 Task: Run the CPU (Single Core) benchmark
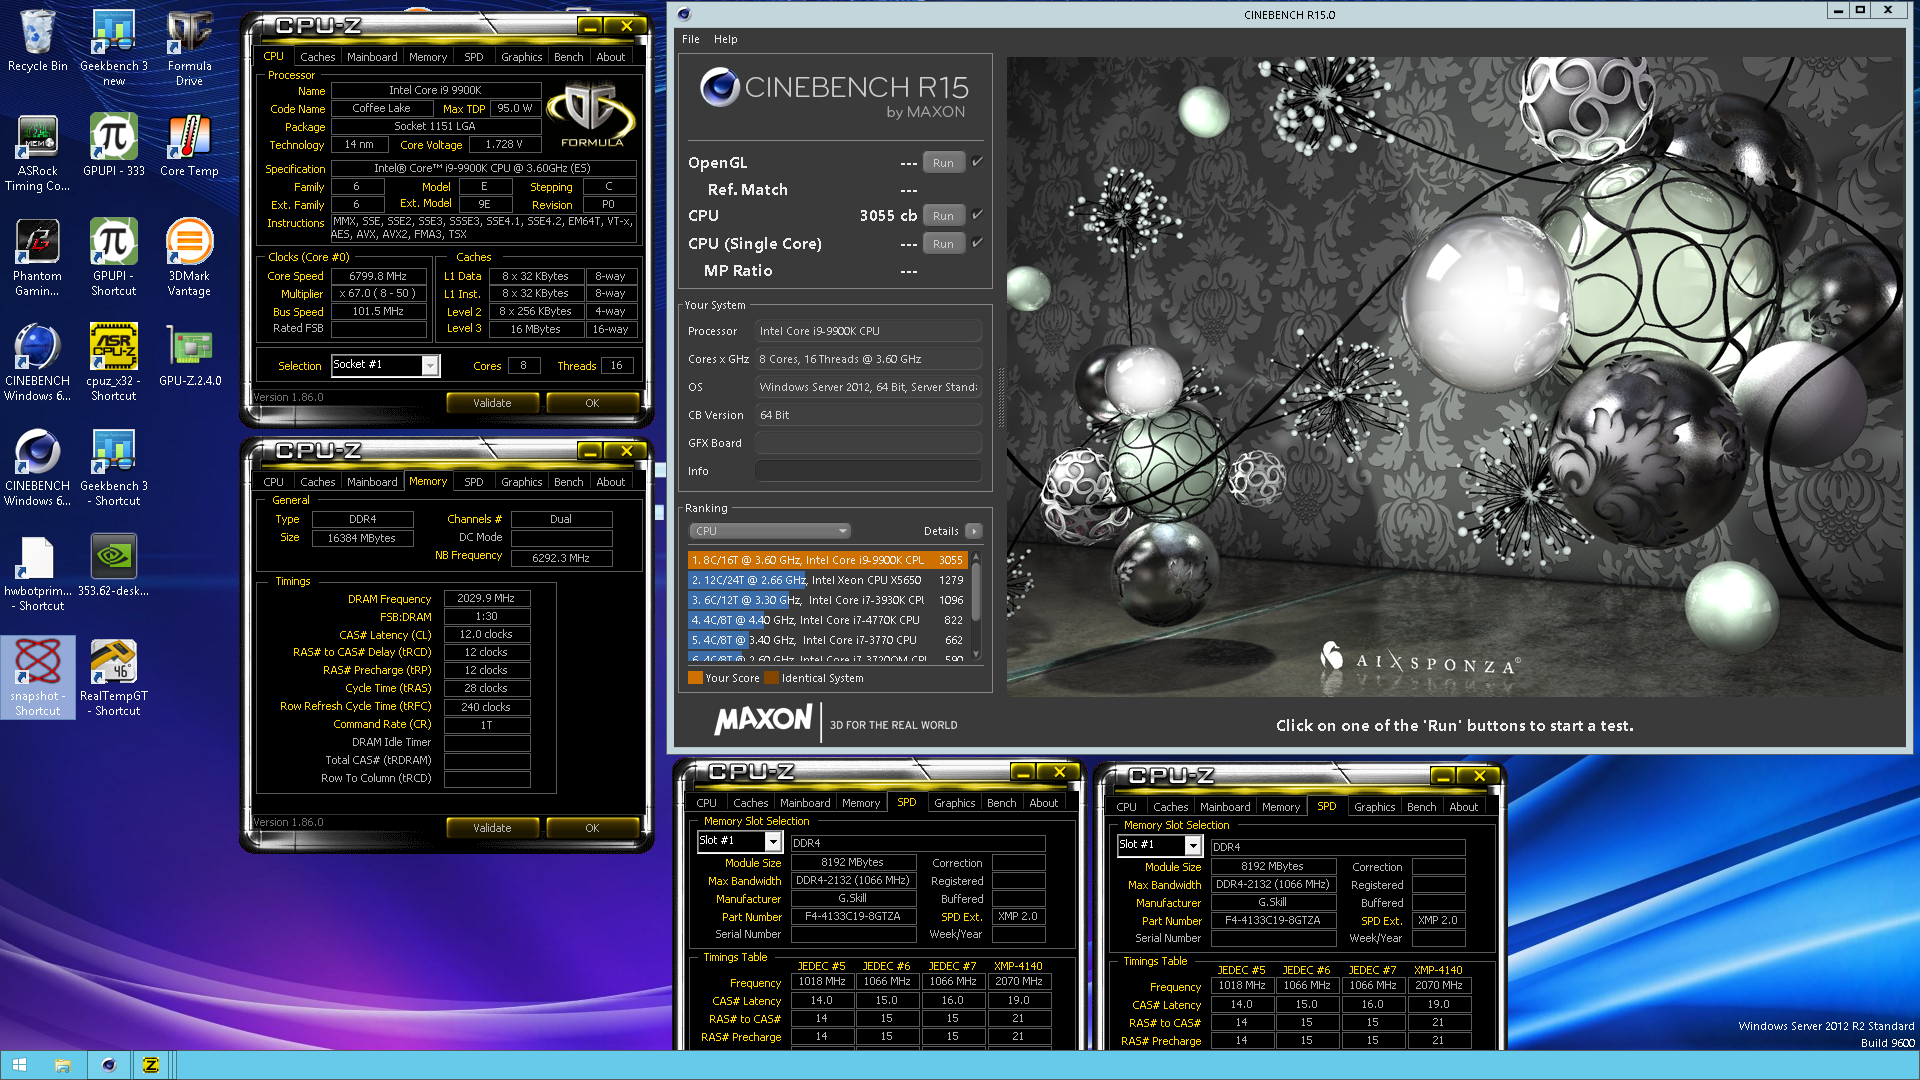coord(943,244)
